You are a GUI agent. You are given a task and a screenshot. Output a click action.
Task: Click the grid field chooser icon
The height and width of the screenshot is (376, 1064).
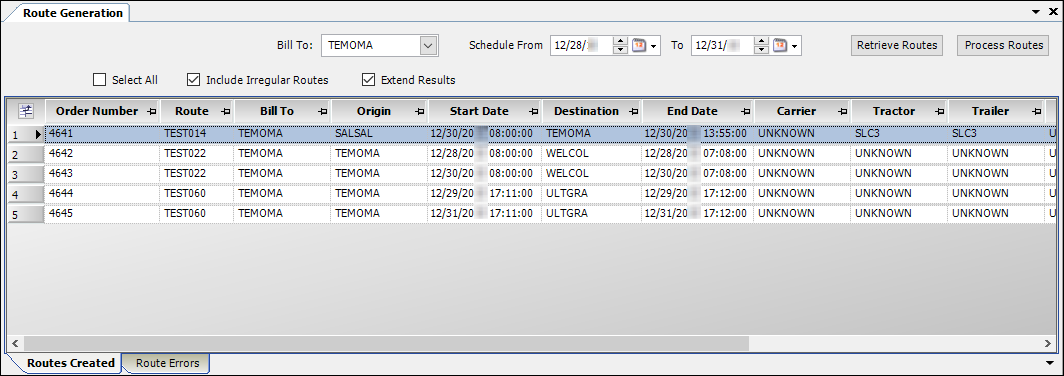point(26,111)
